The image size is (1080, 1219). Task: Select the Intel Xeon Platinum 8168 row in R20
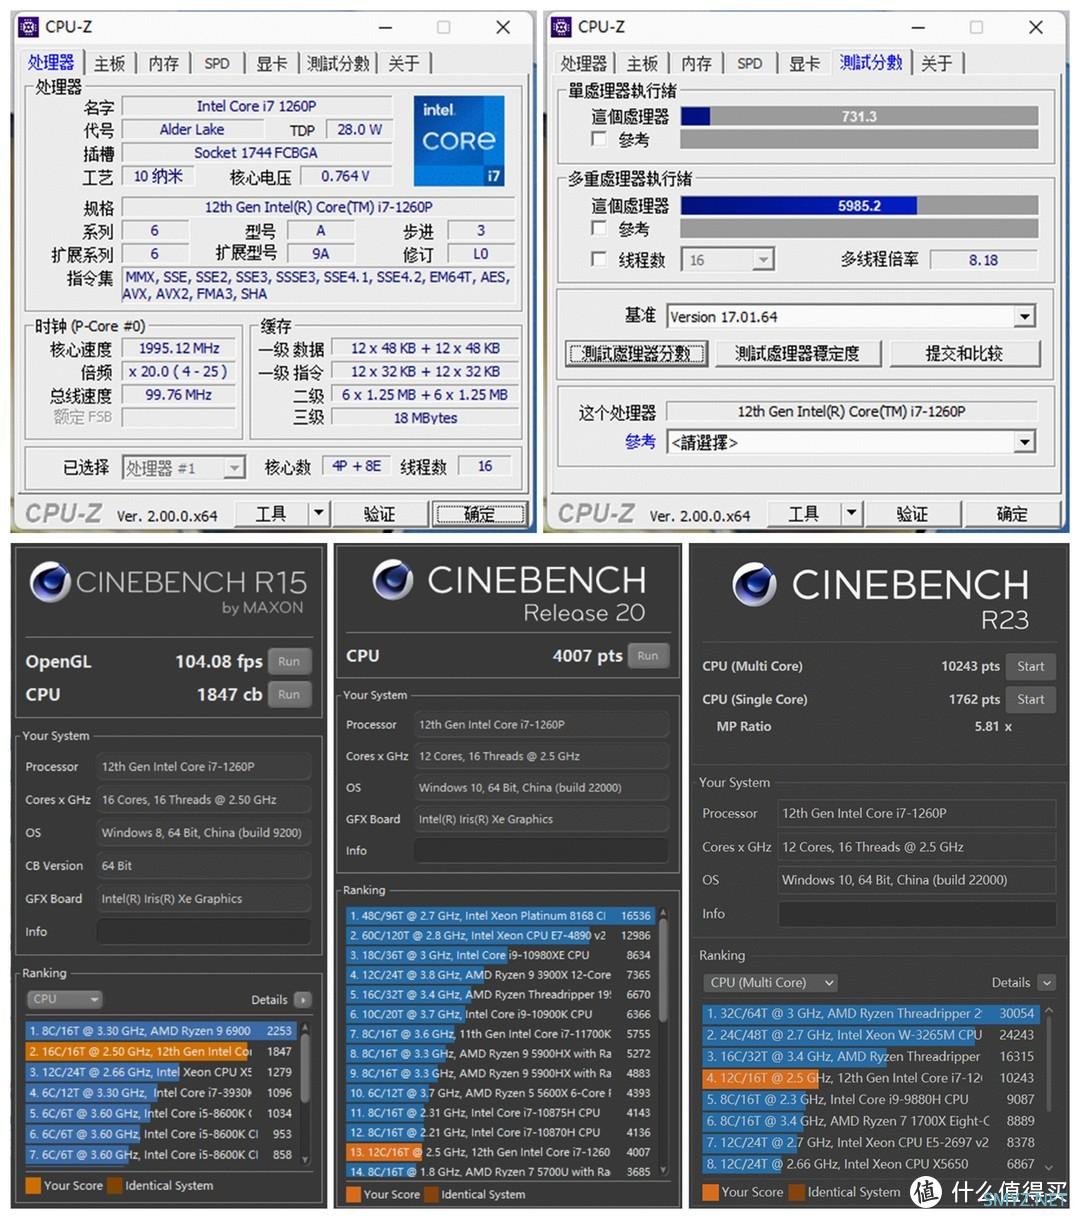coord(500,915)
